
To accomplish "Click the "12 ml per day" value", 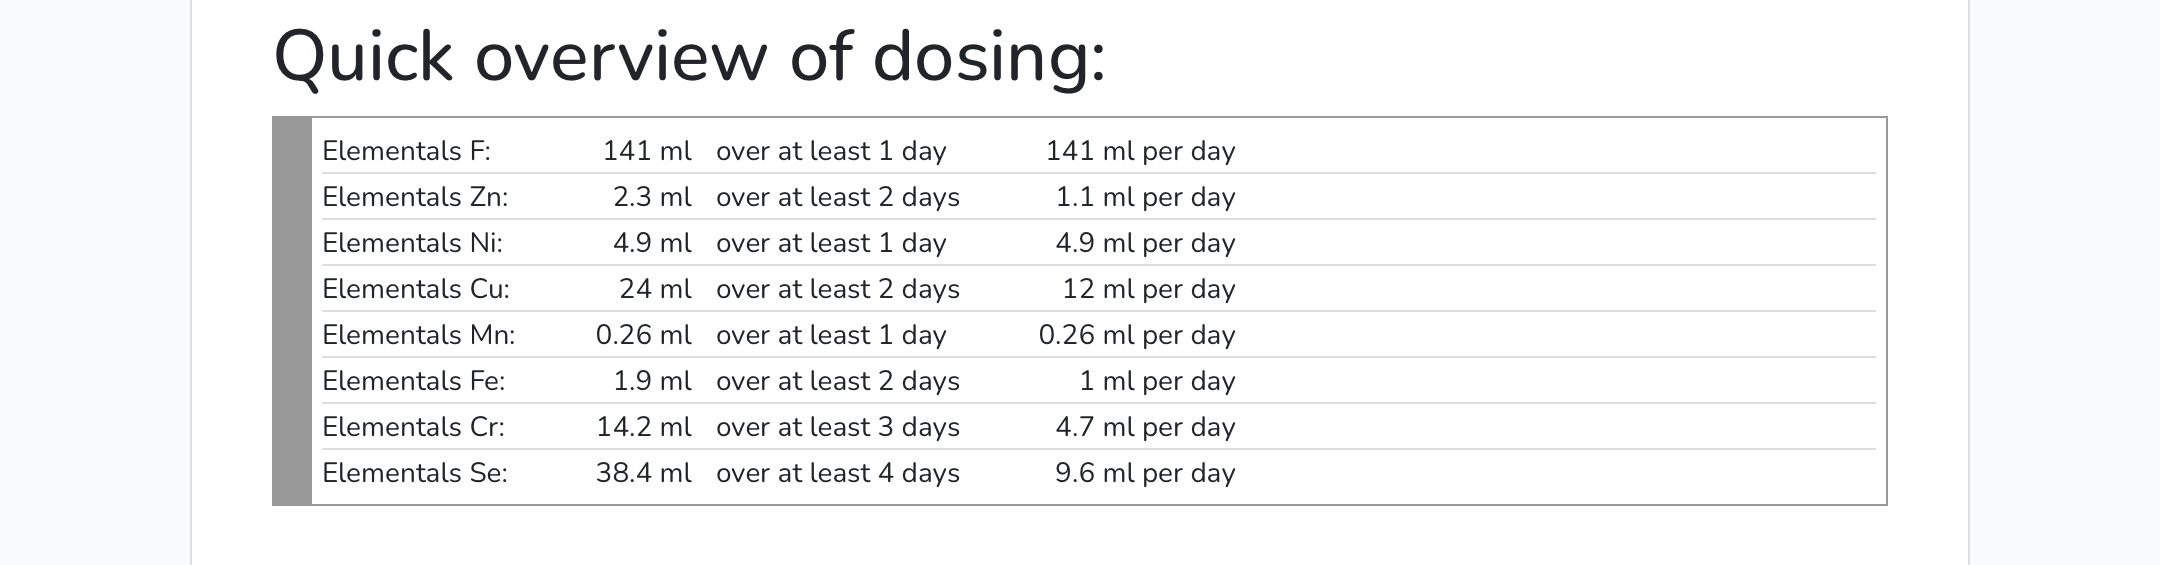I will (1148, 289).
